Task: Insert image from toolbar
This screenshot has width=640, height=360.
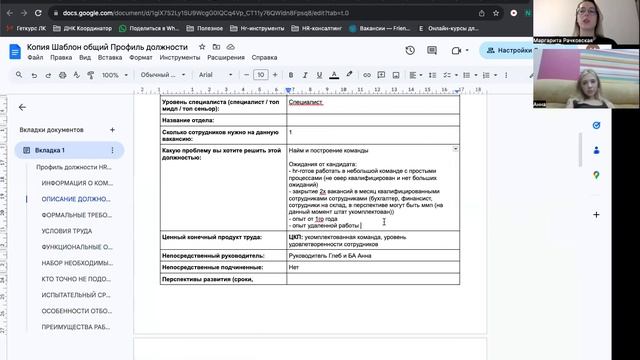Action: coord(396,75)
